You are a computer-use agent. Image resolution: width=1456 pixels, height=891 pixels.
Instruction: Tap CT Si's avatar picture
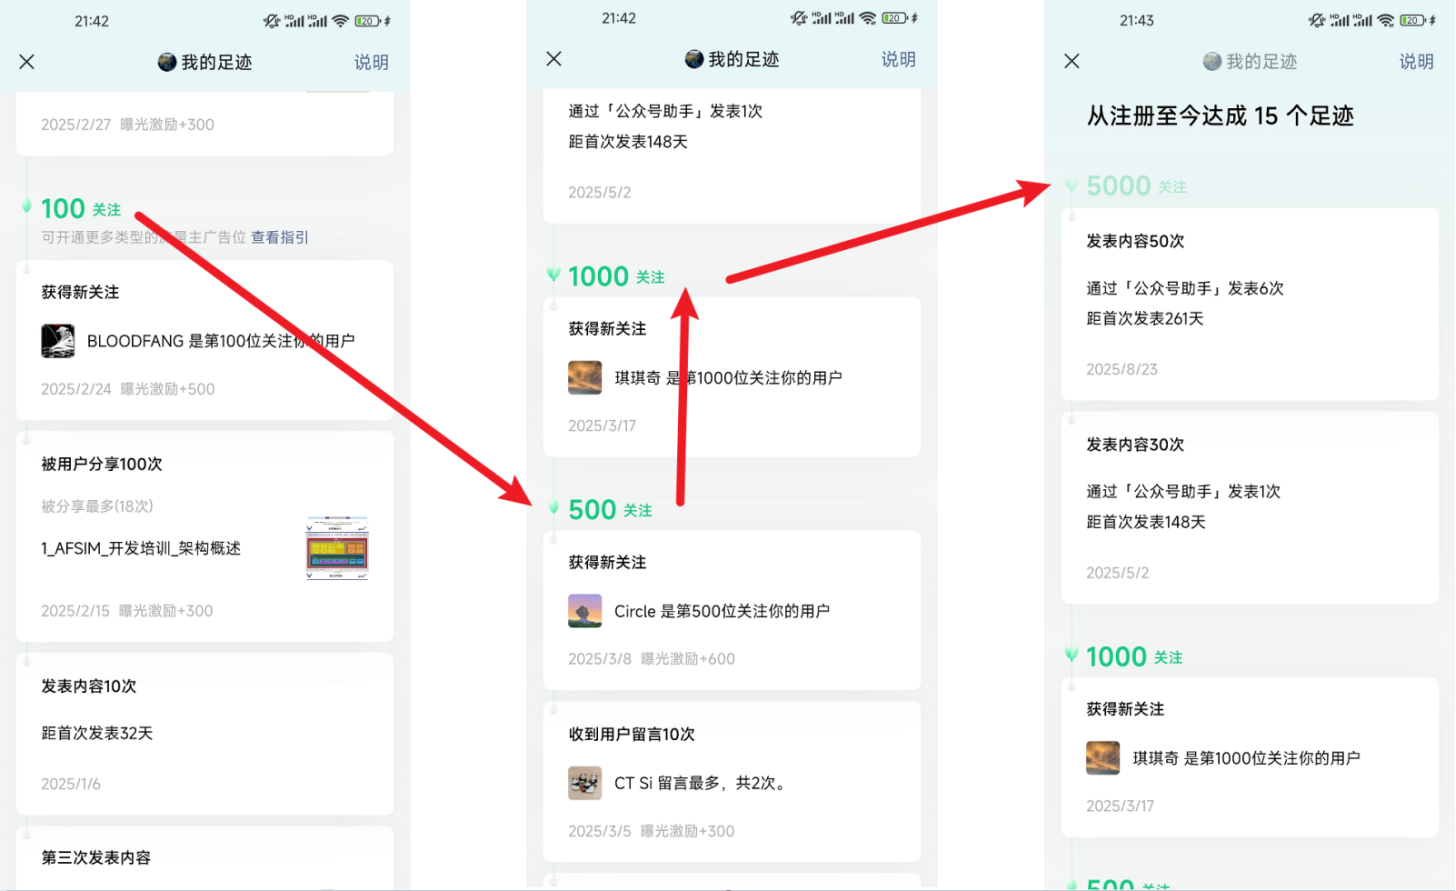click(585, 783)
